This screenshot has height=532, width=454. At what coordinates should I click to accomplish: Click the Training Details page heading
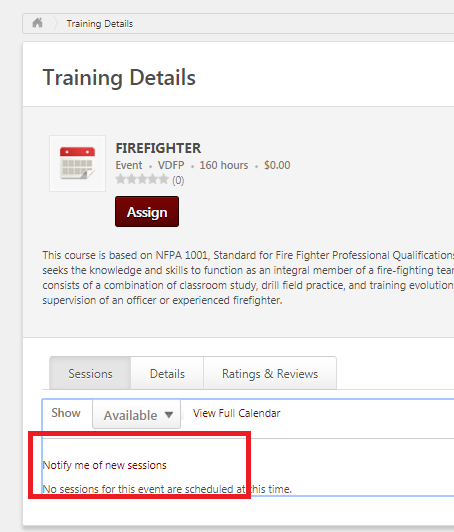pos(119,78)
